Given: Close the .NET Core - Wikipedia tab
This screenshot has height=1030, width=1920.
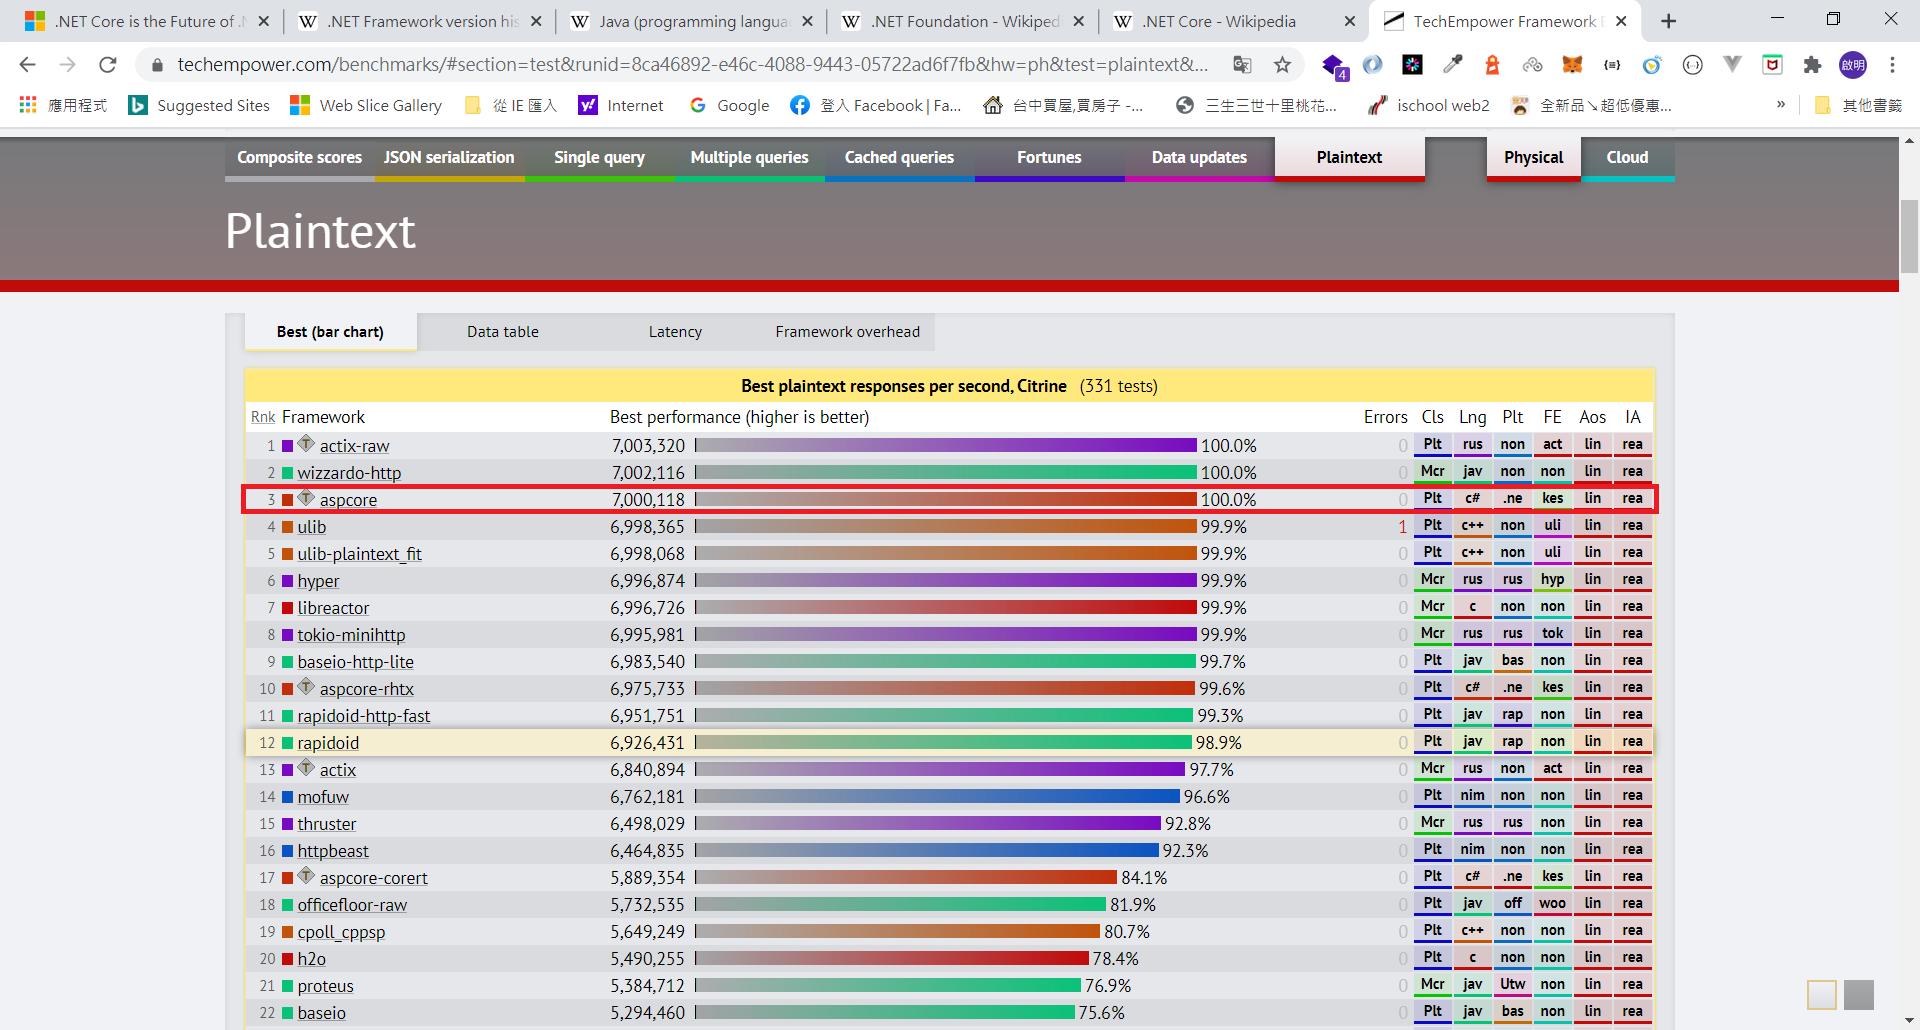Looking at the screenshot, I should (1349, 21).
